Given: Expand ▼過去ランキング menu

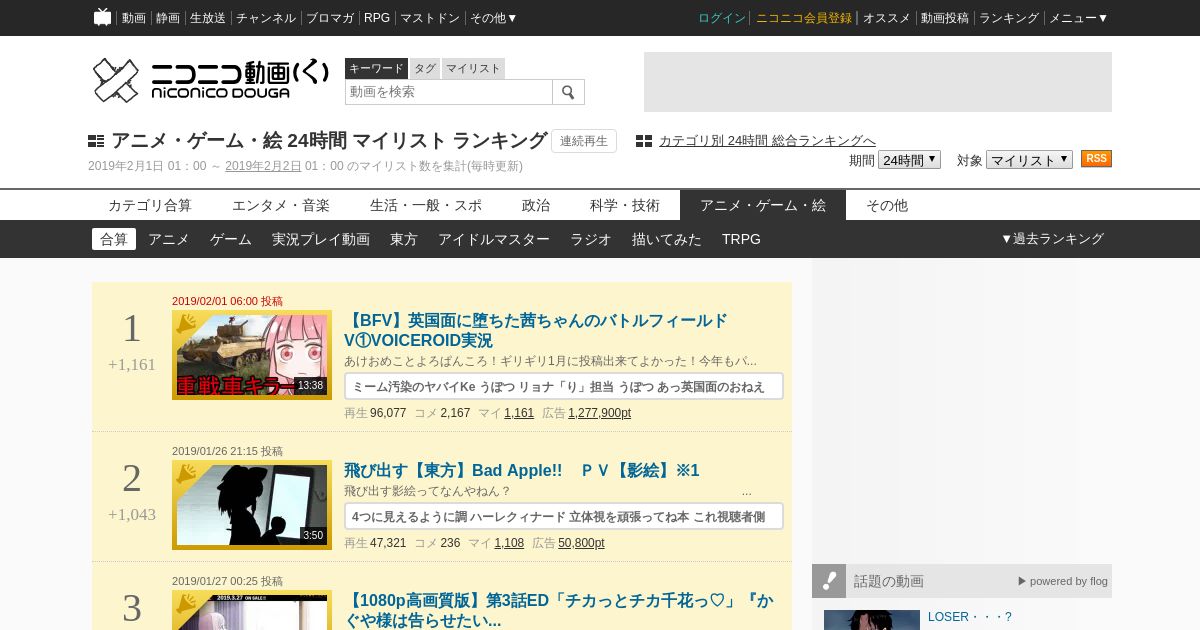Looking at the screenshot, I should (x=1052, y=239).
